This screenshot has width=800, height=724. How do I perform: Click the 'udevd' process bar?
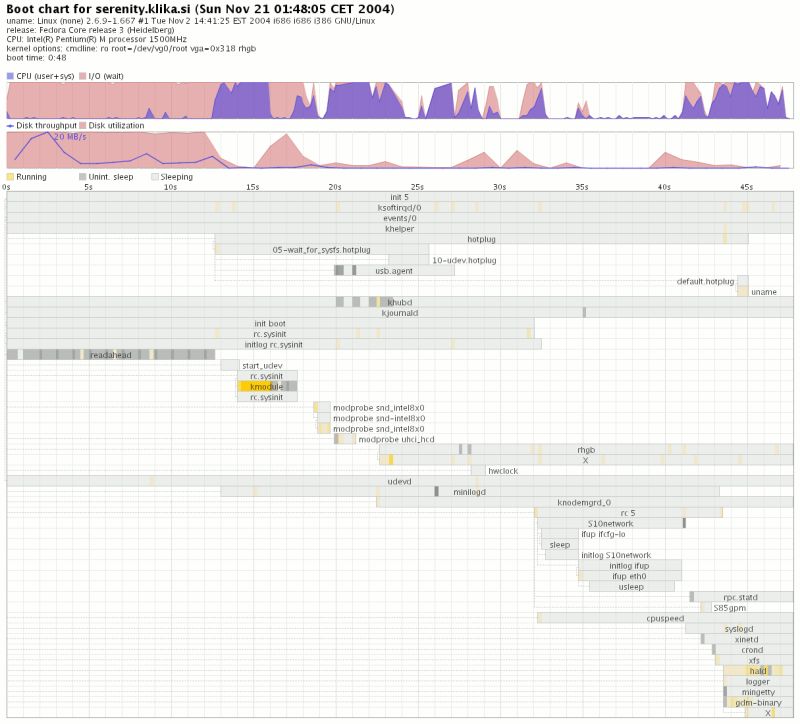400,482
